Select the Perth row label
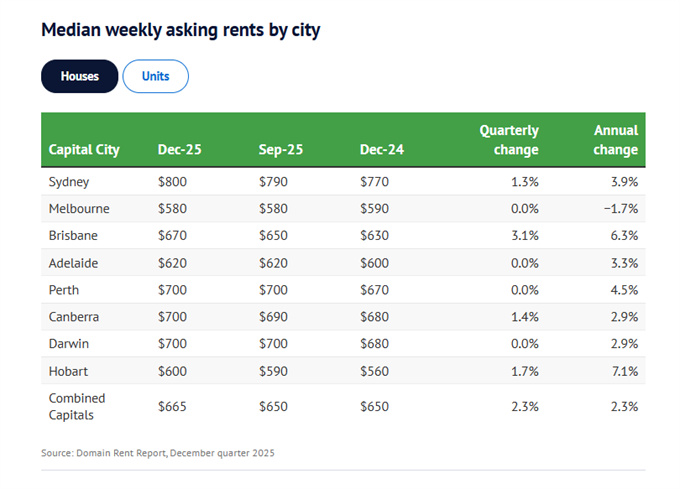The width and height of the screenshot is (680, 489). pos(64,290)
